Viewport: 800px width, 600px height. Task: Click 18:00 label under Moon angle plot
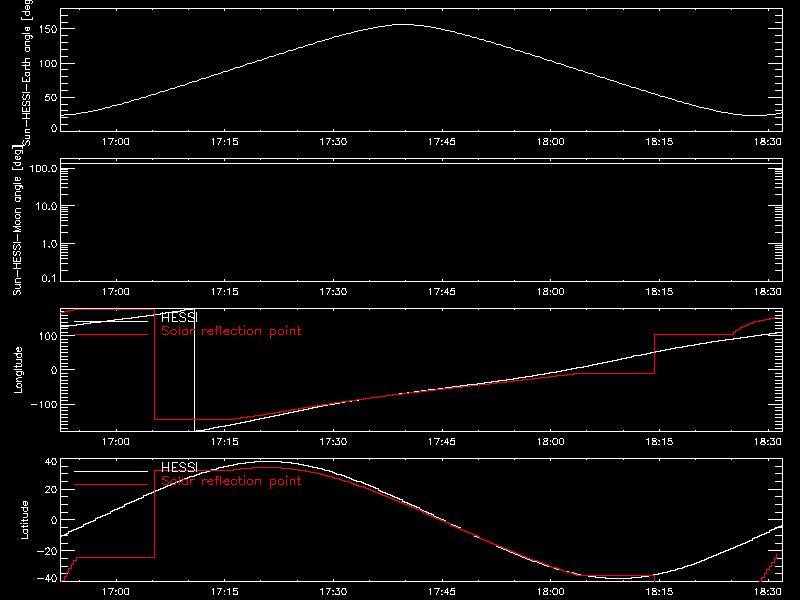coord(551,291)
